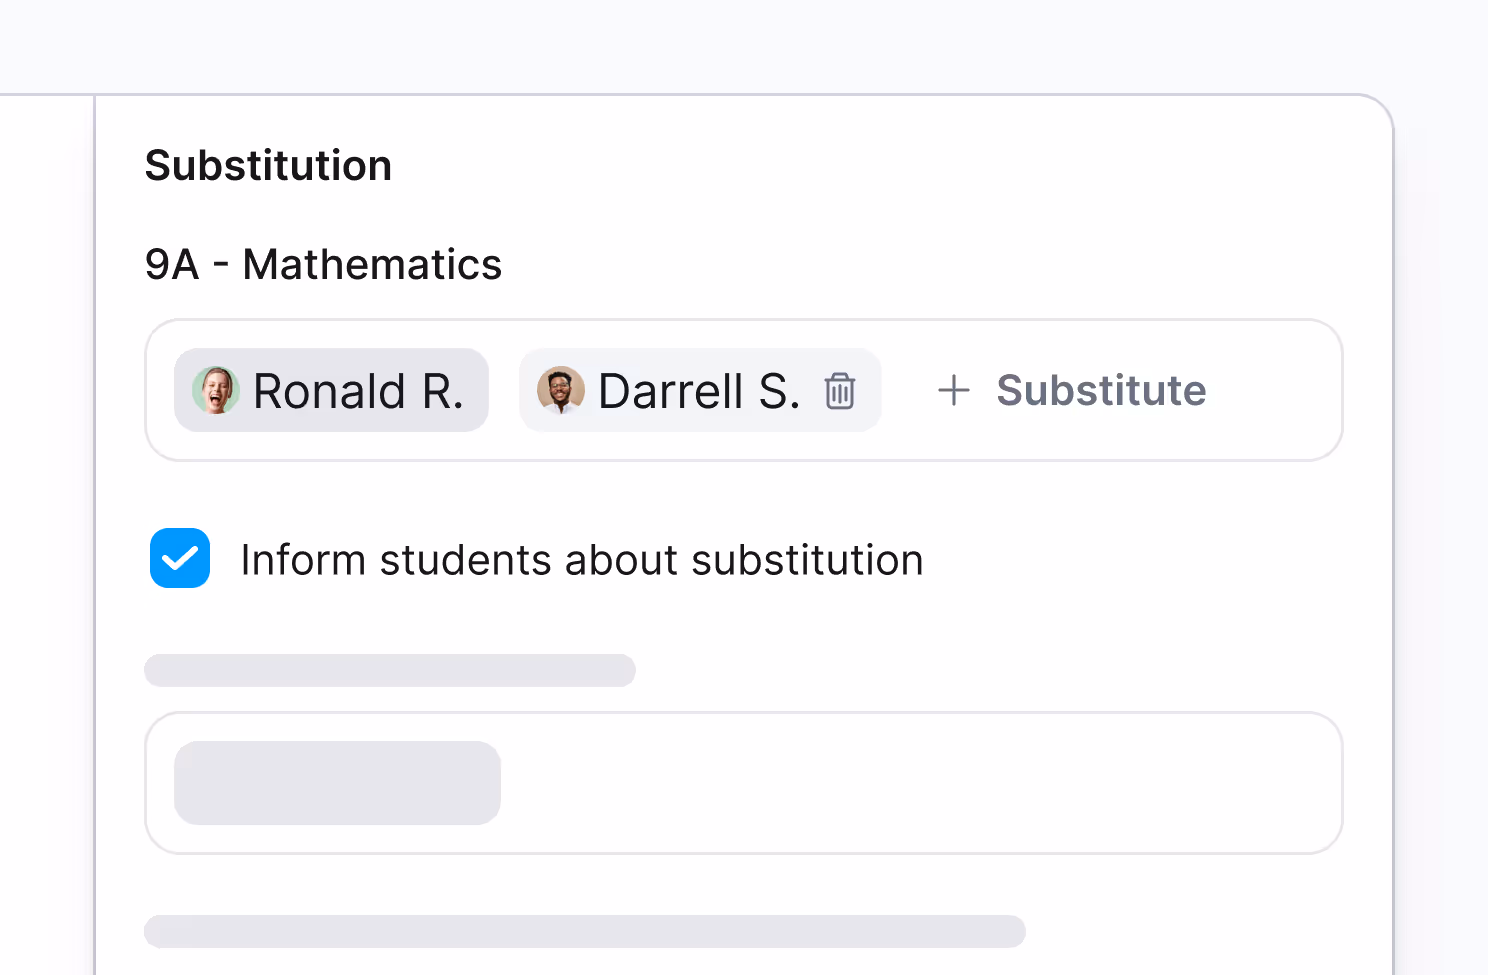This screenshot has height=975, width=1488.
Task: Click empty space right of the Substitute button
Action: [1275, 390]
